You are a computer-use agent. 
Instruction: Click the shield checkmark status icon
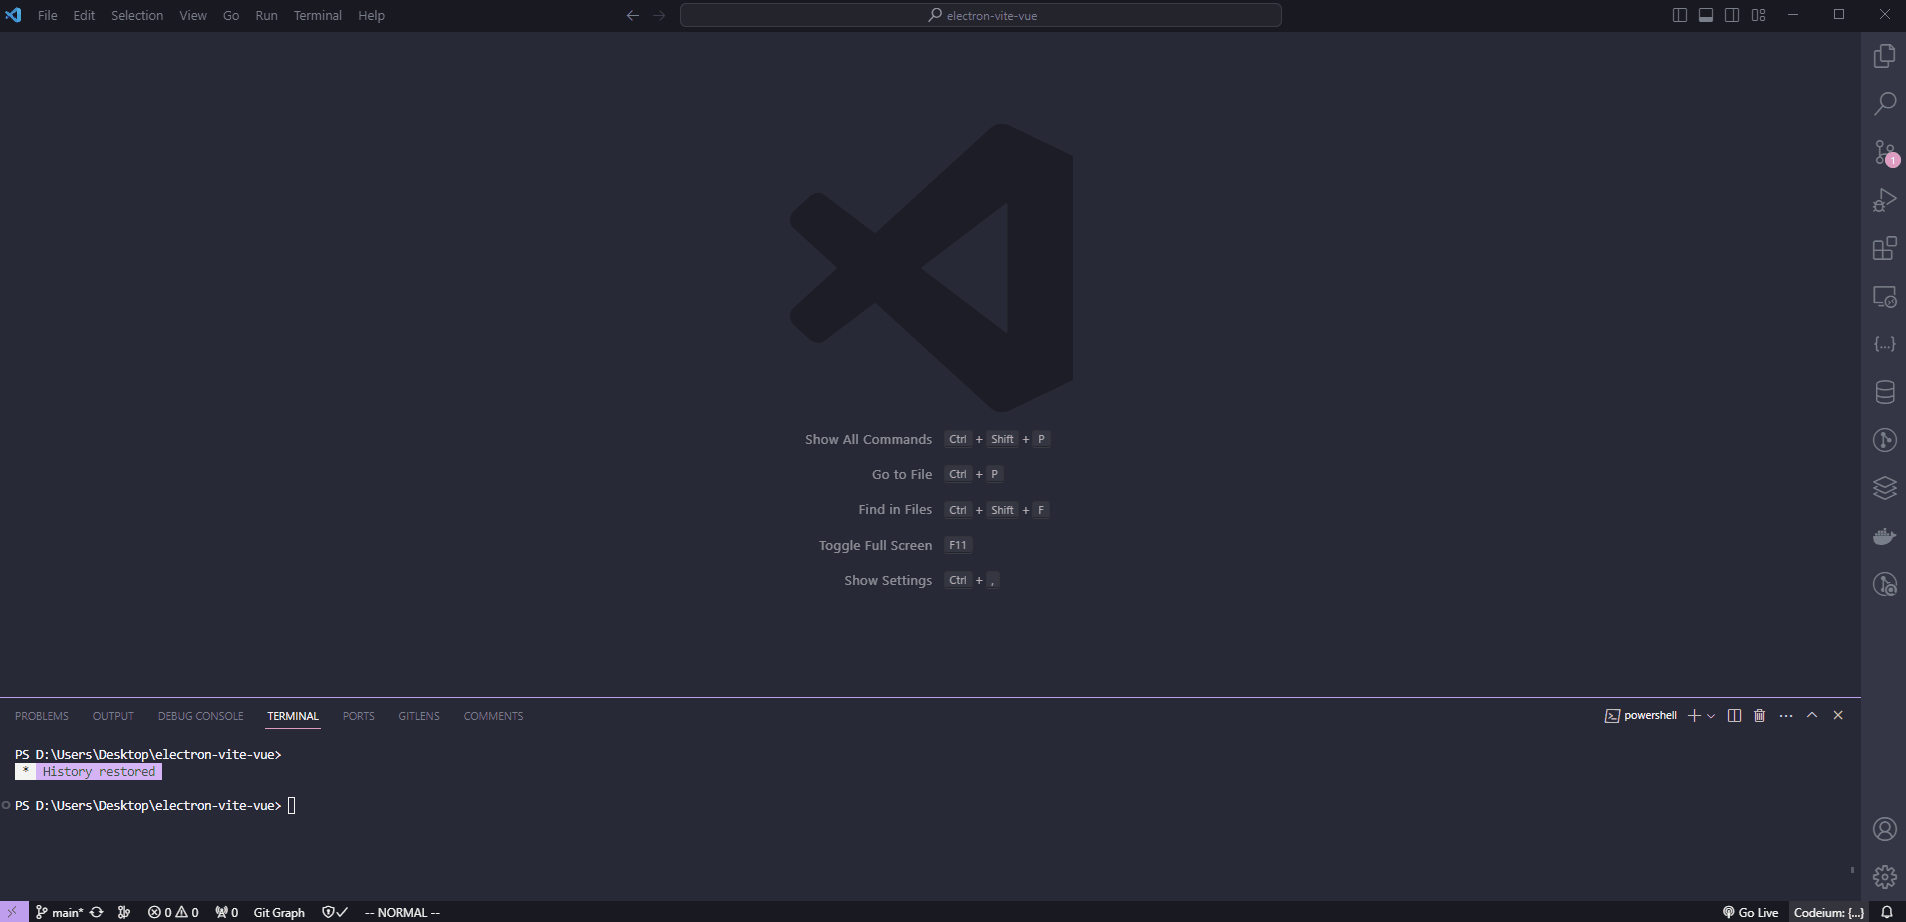pyautogui.click(x=335, y=912)
